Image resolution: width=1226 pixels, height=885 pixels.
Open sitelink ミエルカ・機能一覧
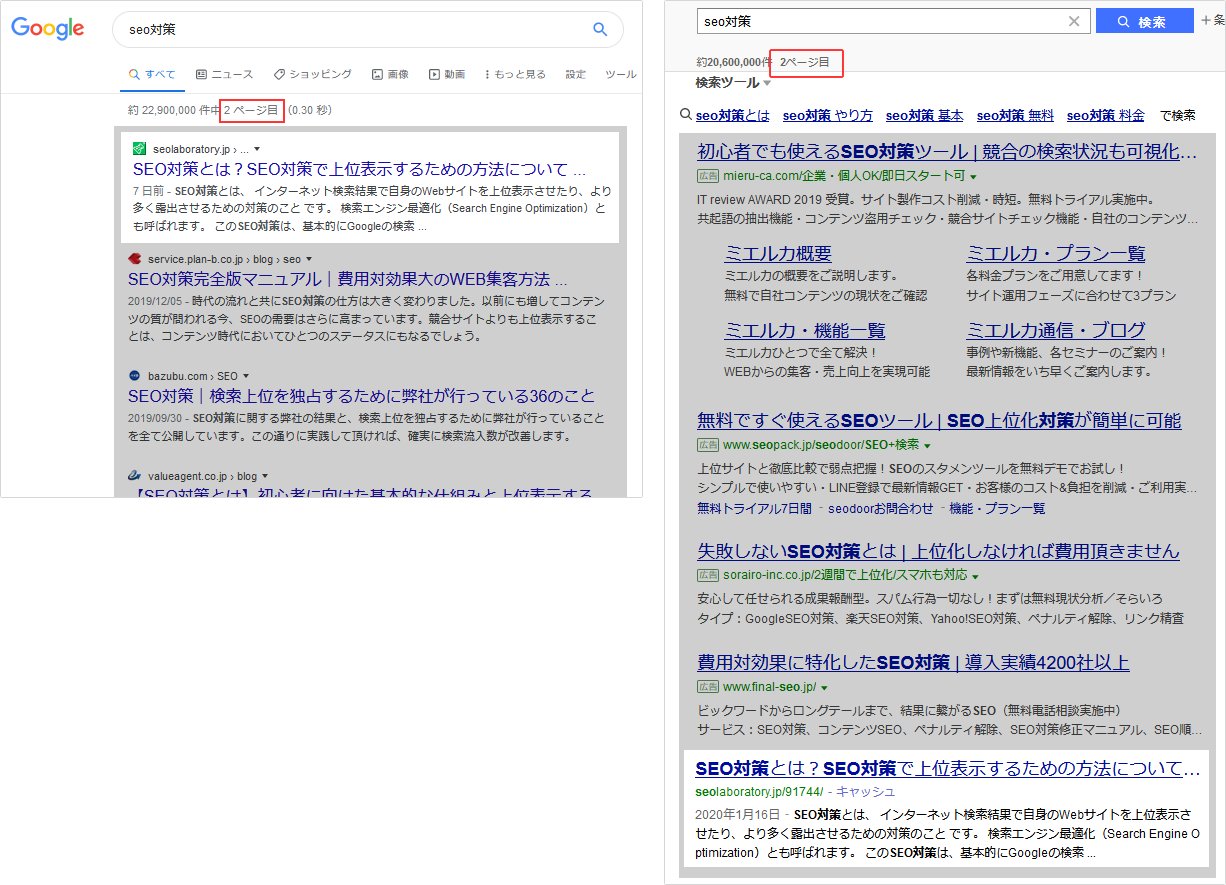click(805, 330)
